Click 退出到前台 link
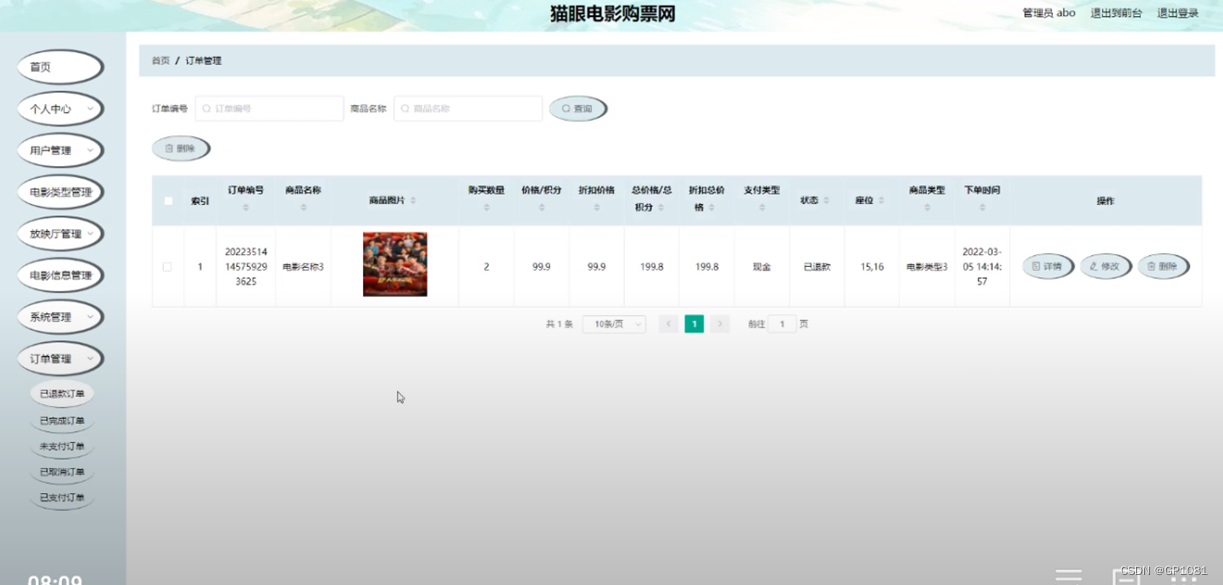The image size is (1223, 585). tap(1116, 13)
